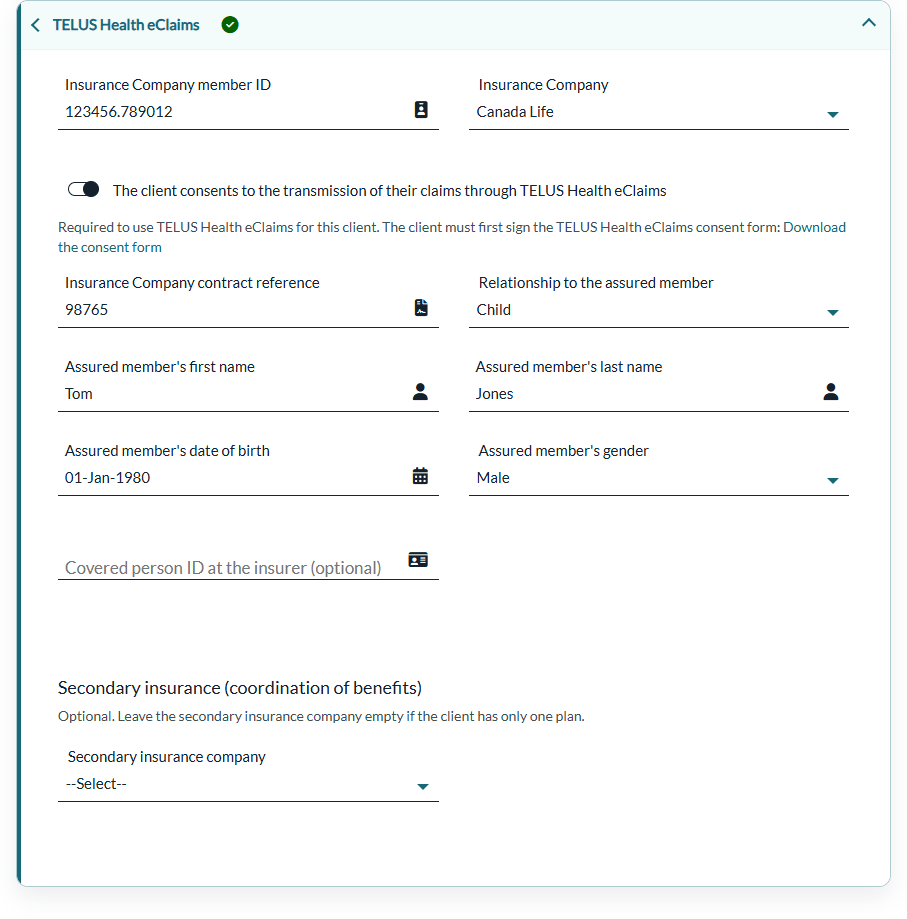The image size is (907, 919).
Task: Click the consent statement text label
Action: 390,191
